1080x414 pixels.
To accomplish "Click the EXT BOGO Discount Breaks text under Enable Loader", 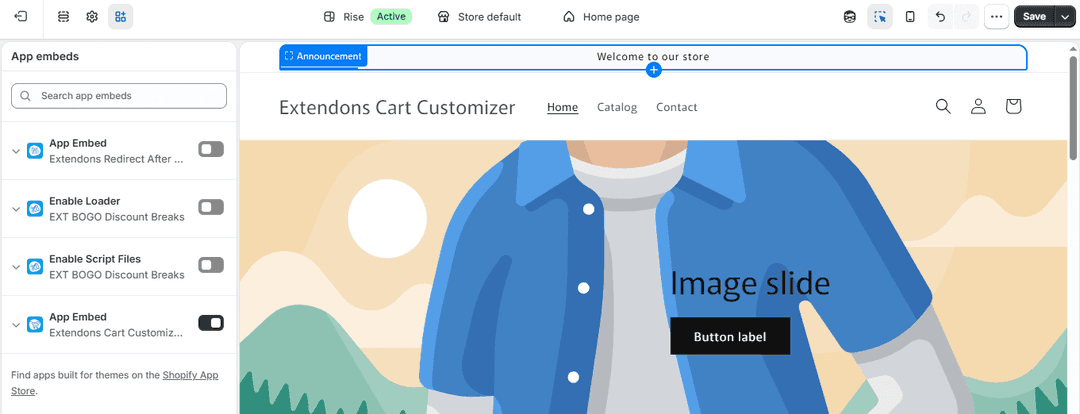I will tap(116, 217).
